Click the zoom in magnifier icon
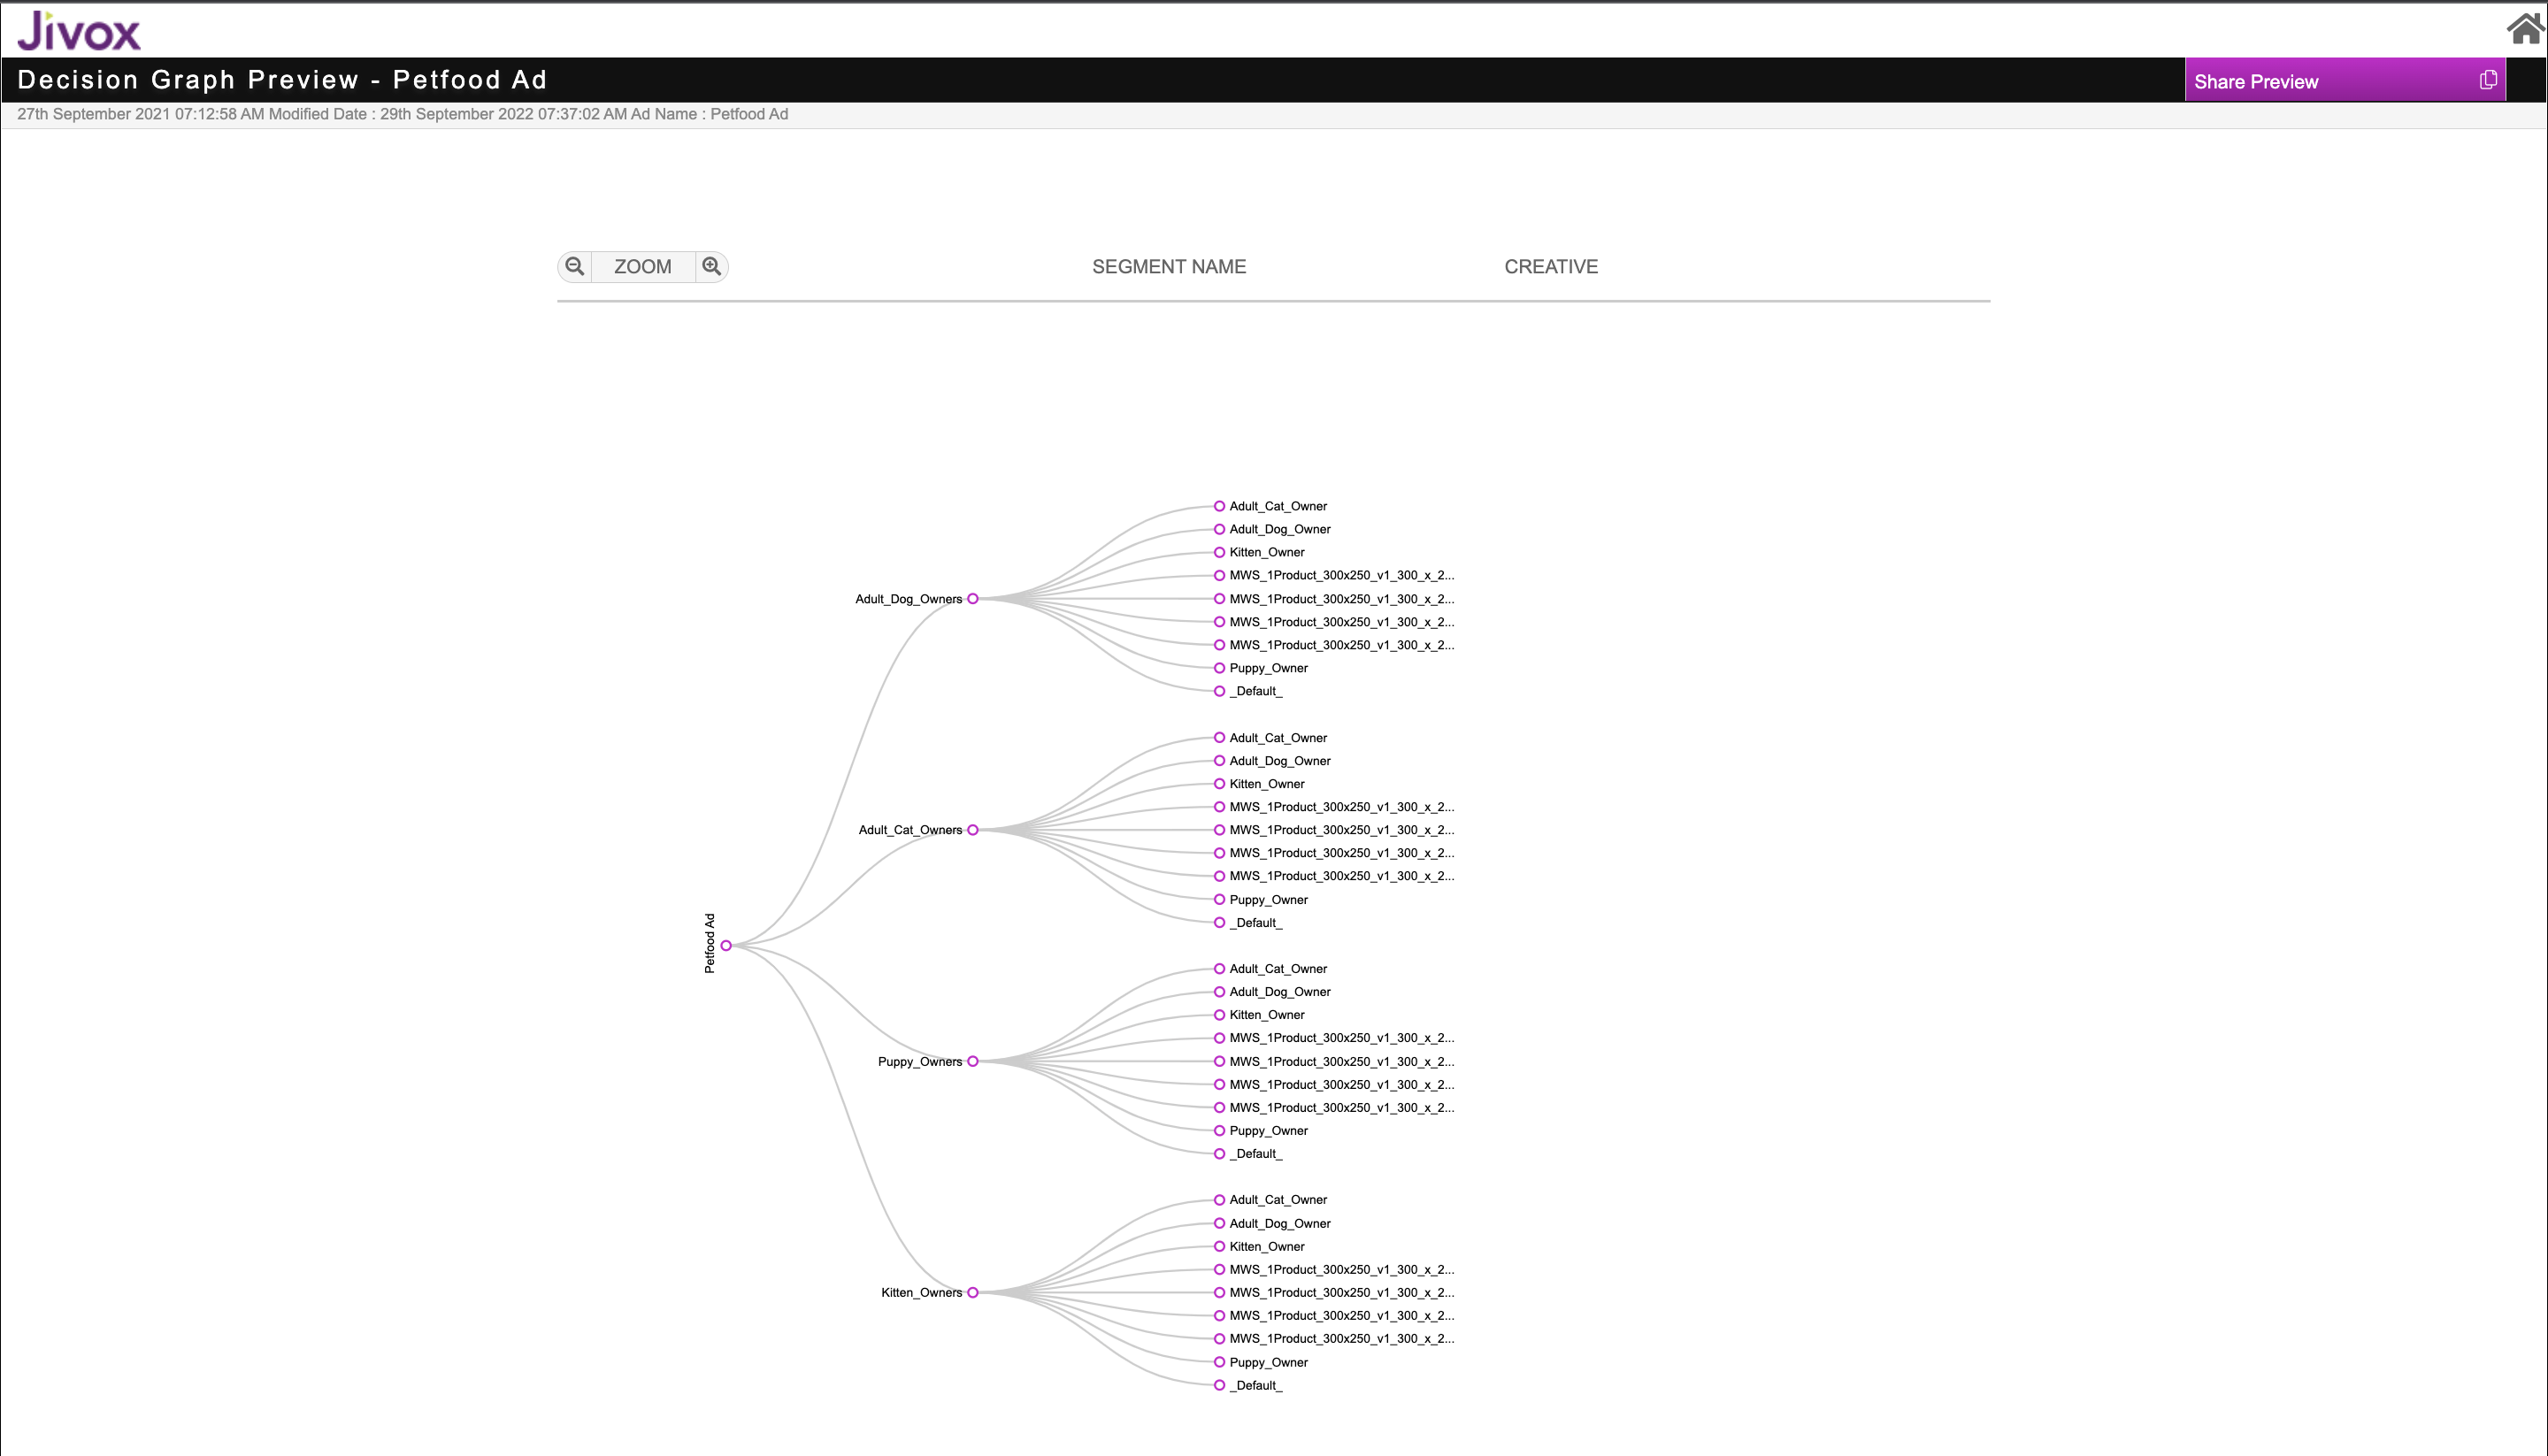Screen dimensions: 2548x1456 click(712, 266)
